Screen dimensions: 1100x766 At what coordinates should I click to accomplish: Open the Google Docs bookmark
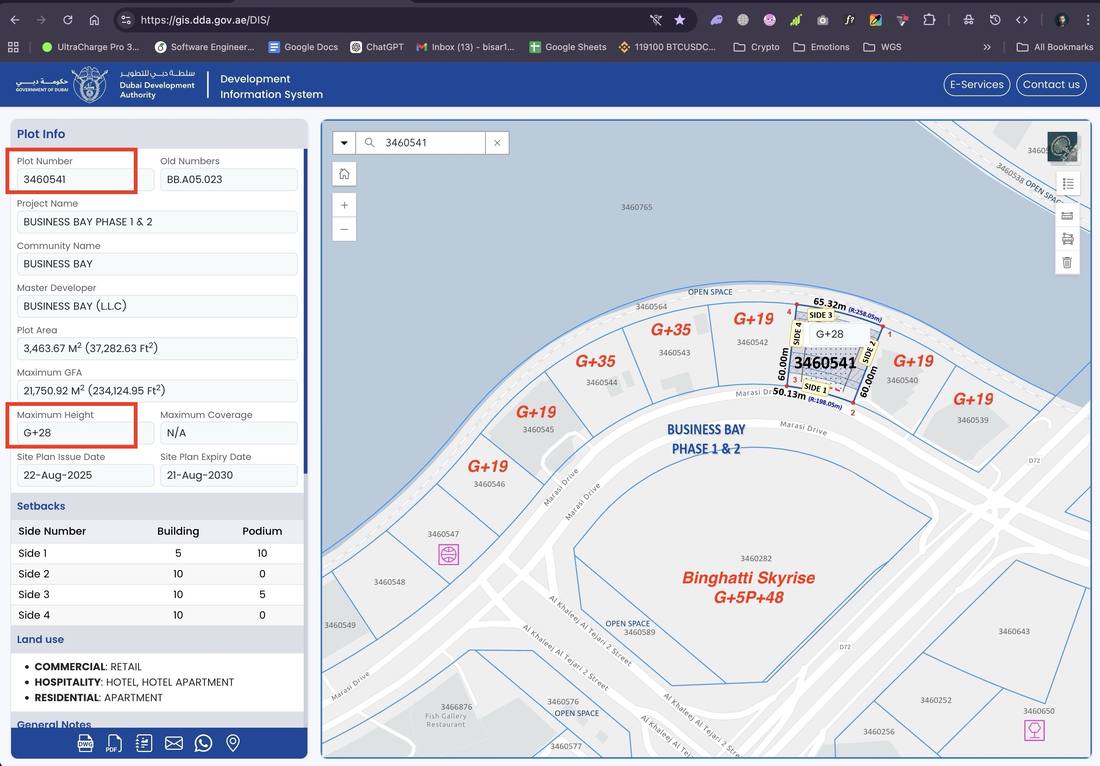[303, 47]
